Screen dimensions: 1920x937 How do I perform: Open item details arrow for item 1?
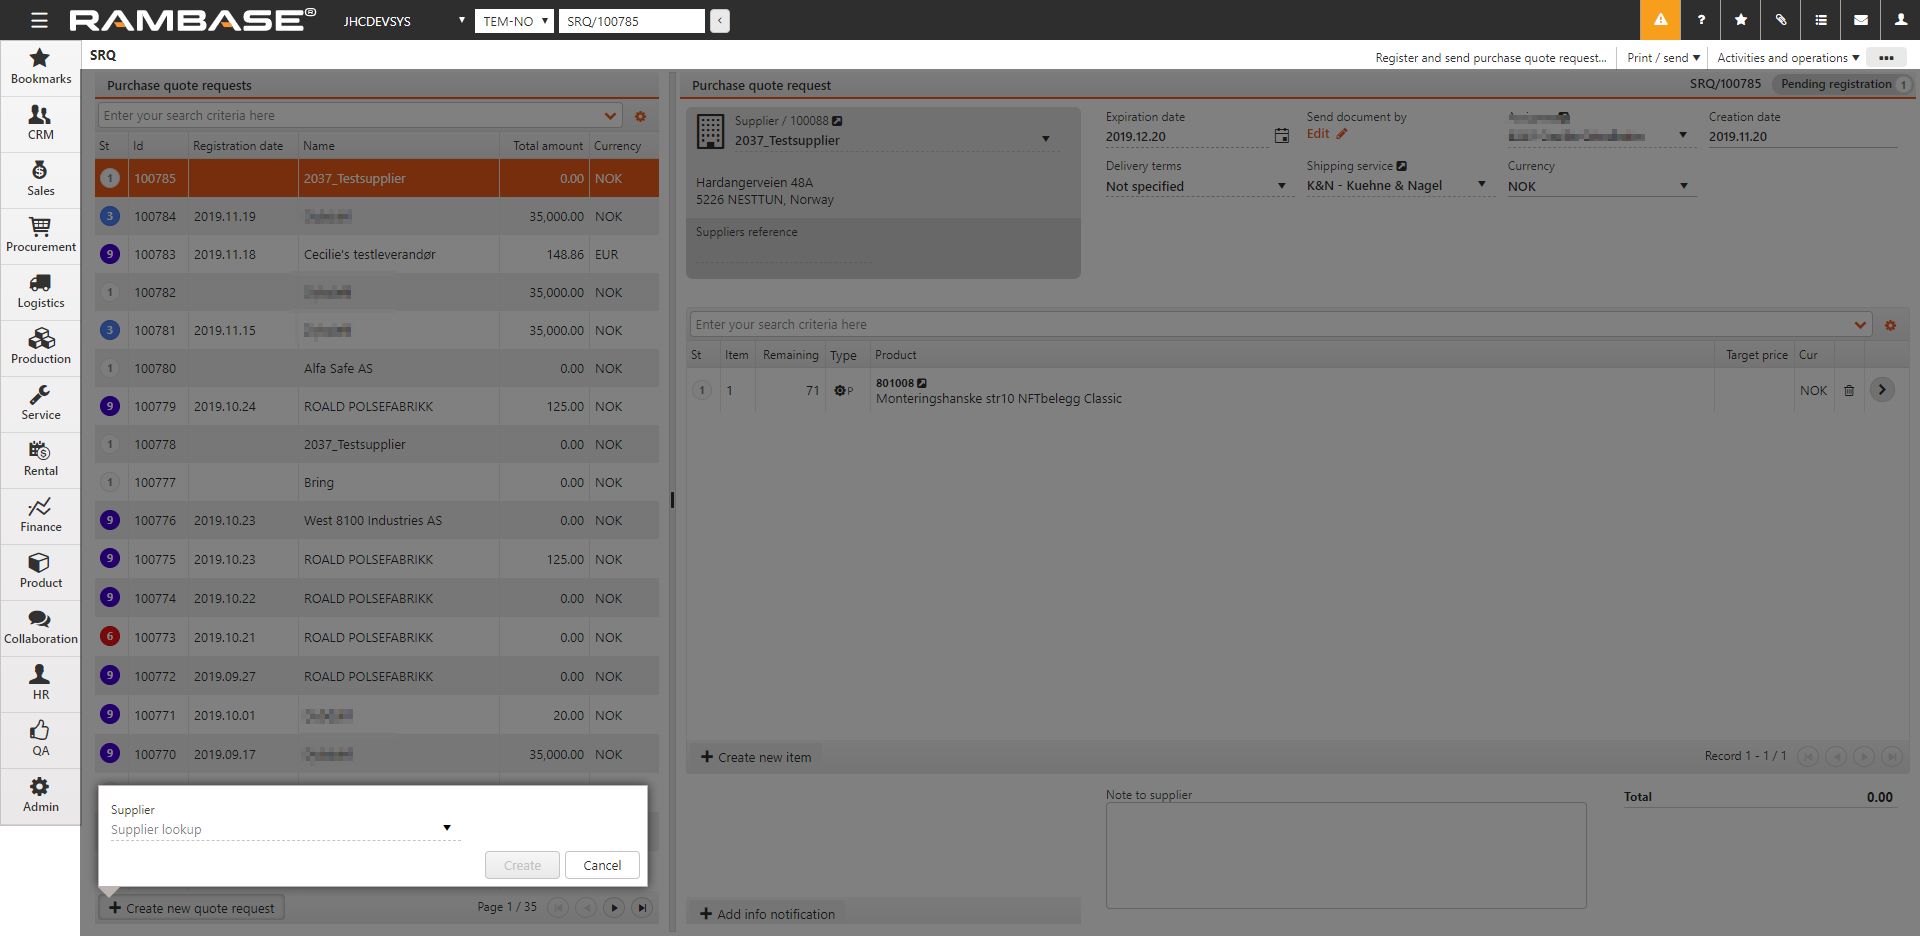tap(1882, 390)
